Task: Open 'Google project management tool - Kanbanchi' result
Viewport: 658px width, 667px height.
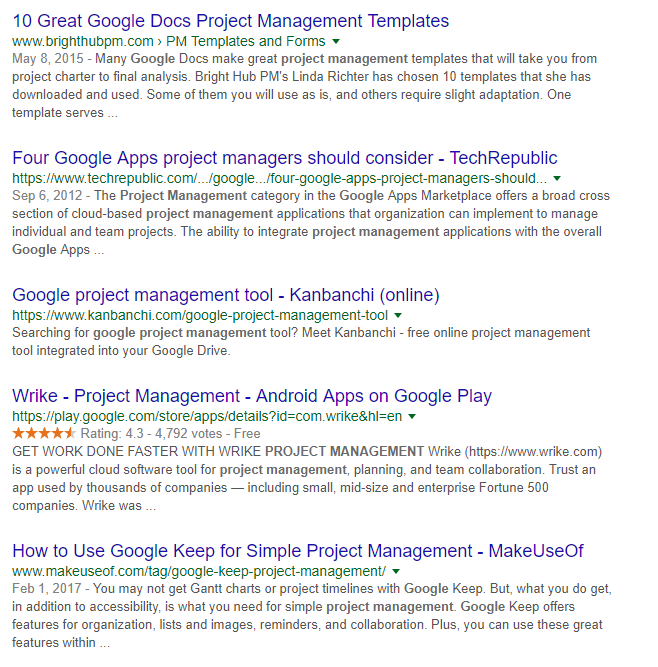Action: 226,295
